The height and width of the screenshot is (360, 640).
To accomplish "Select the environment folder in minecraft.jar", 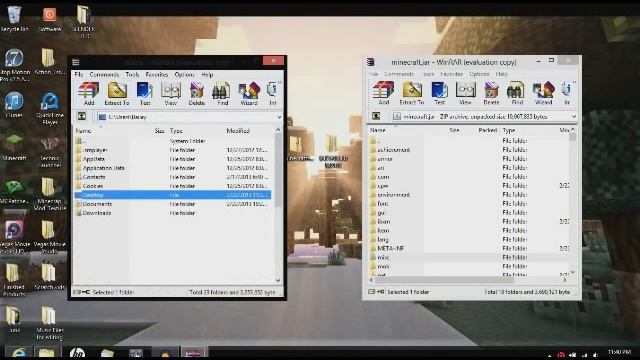I will tap(469, 195).
